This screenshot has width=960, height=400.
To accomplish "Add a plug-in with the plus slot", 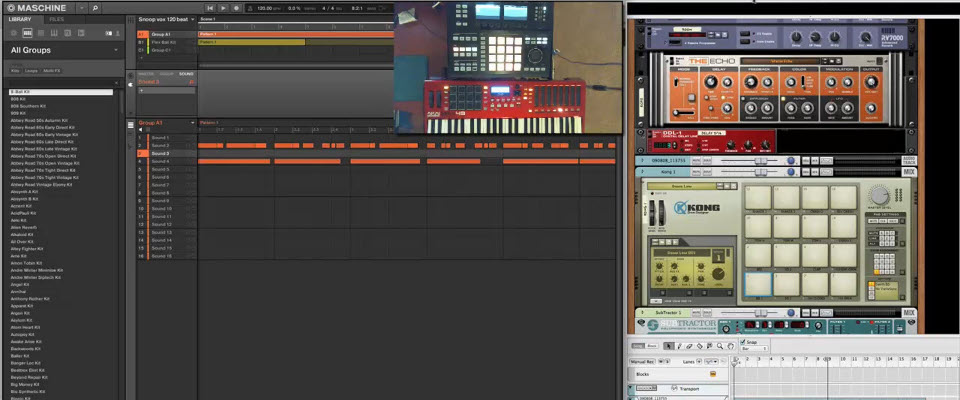I will click(167, 91).
